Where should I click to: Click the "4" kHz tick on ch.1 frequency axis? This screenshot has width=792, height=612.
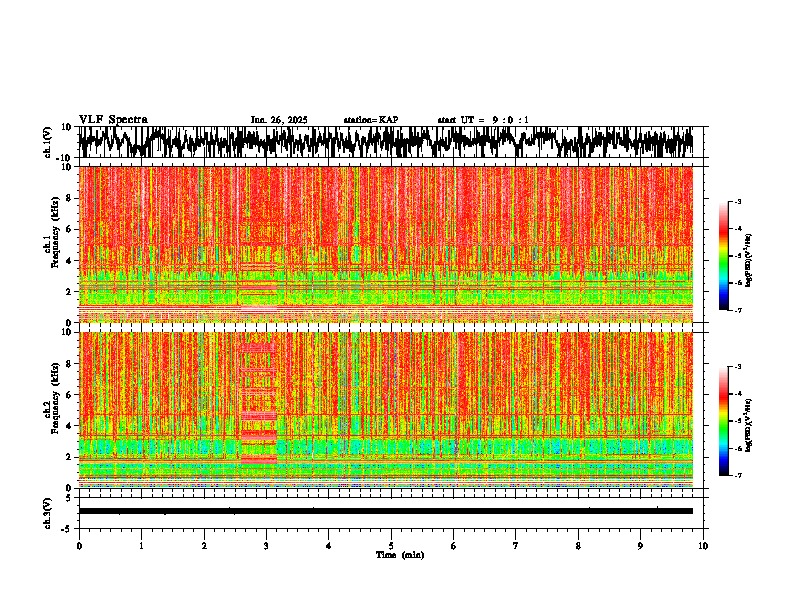[x=69, y=261]
